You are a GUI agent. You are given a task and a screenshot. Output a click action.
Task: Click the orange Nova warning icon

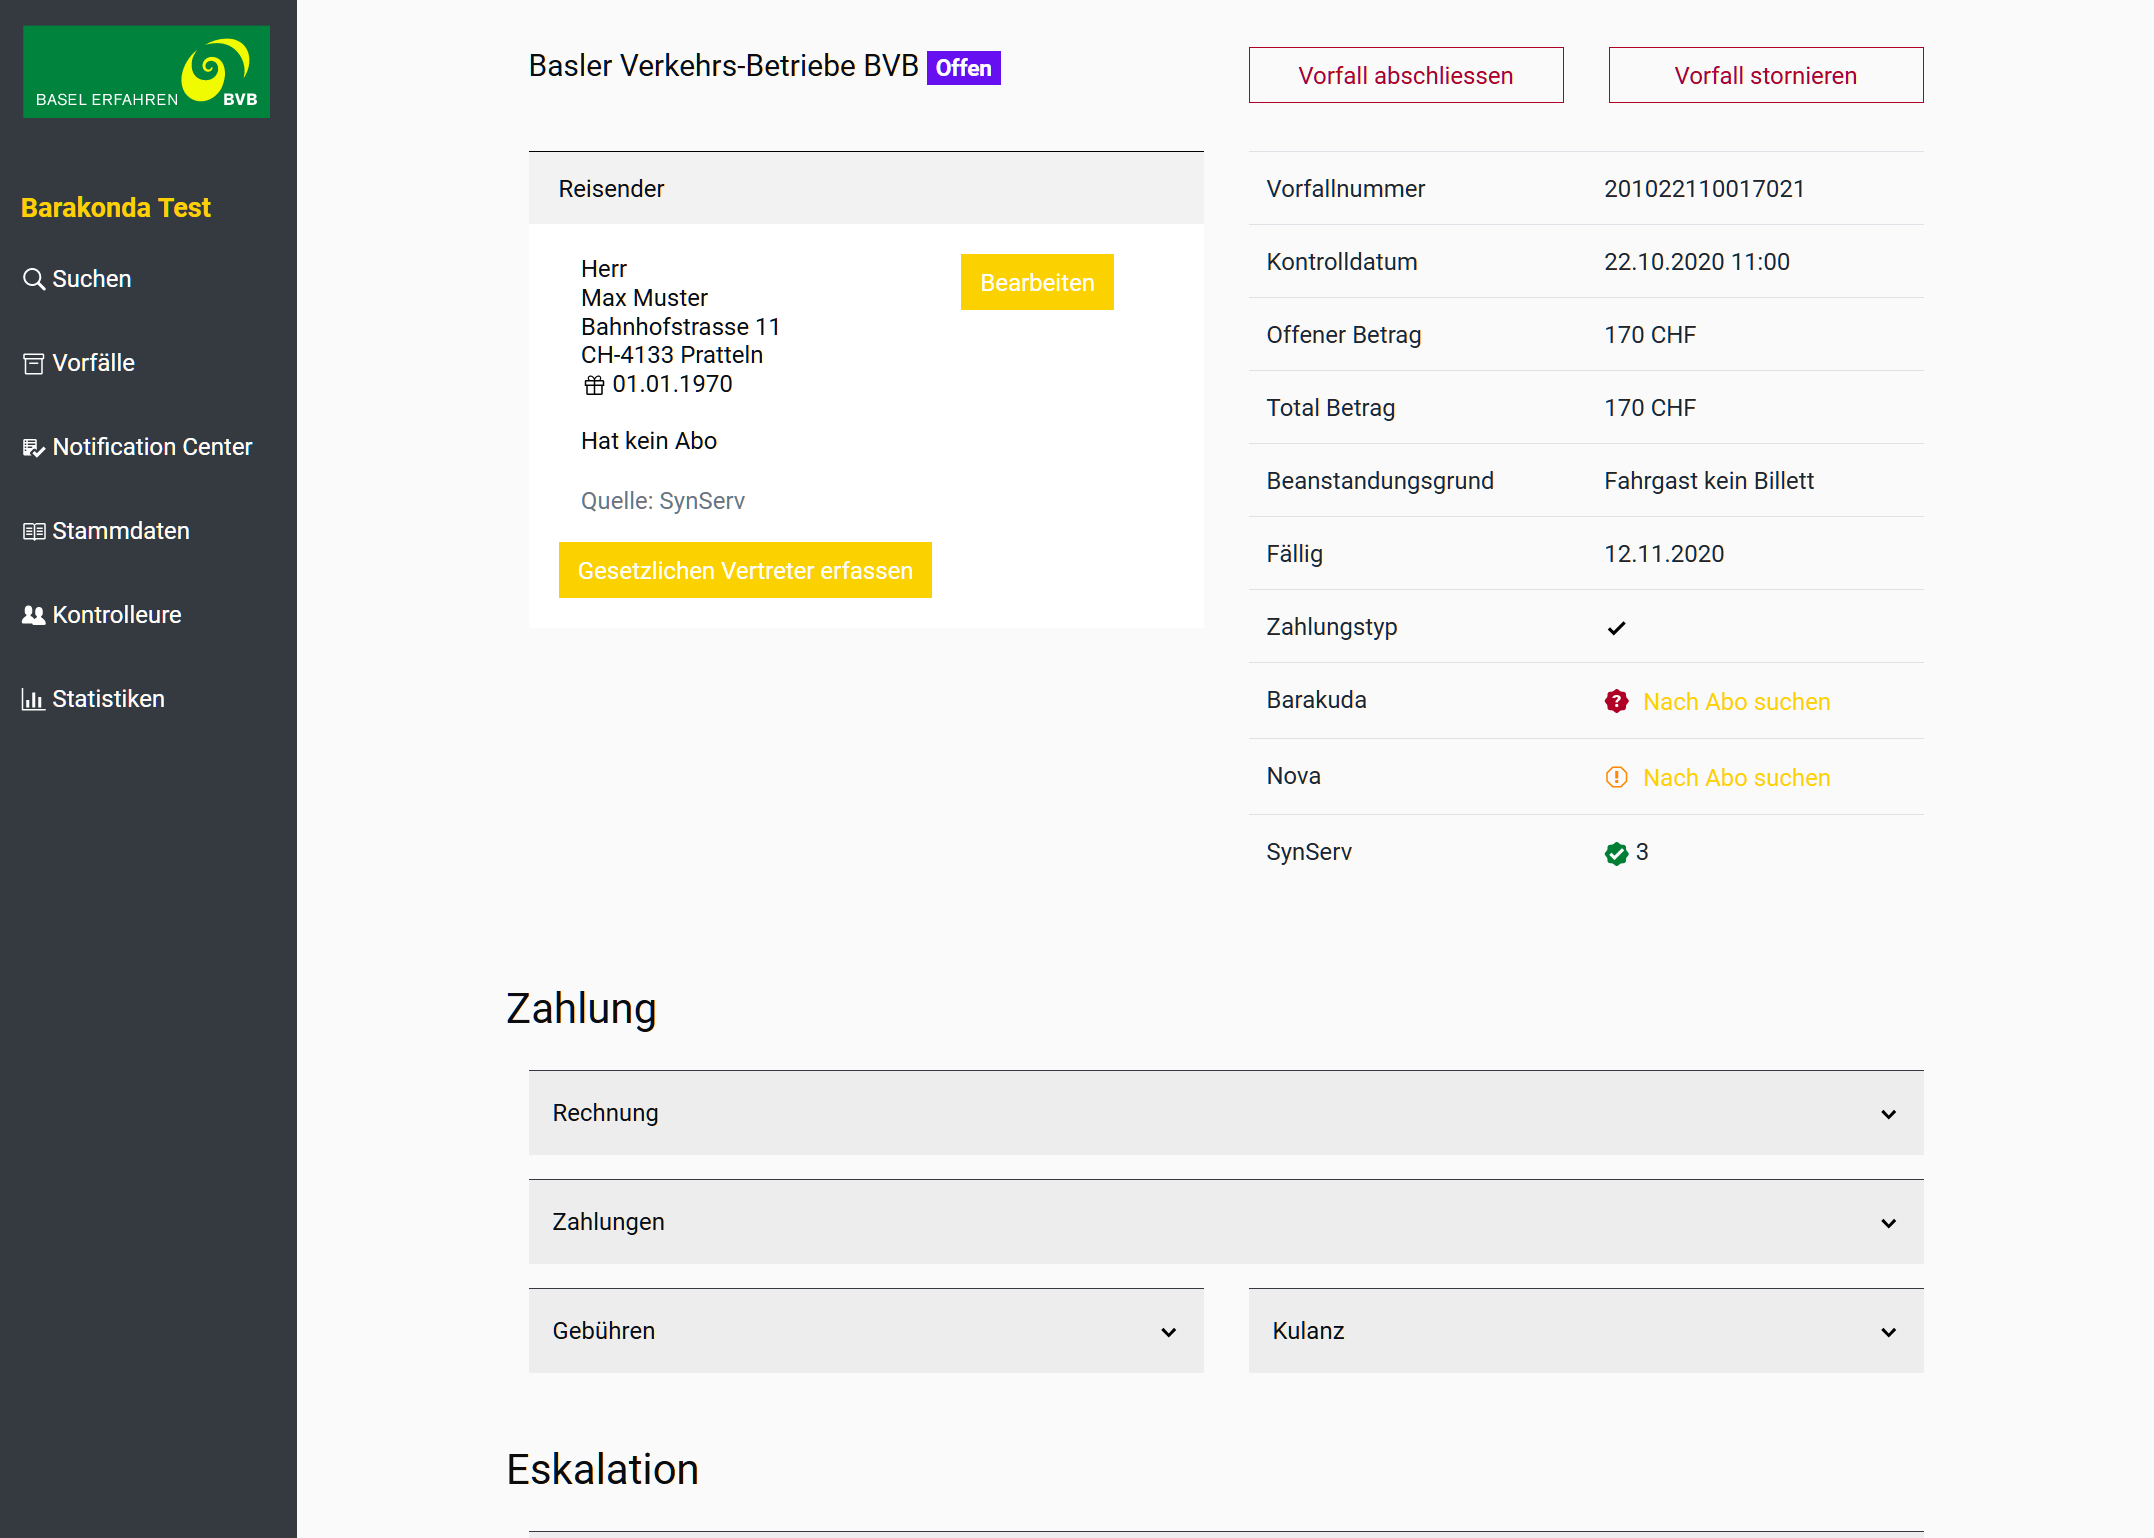click(x=1617, y=777)
